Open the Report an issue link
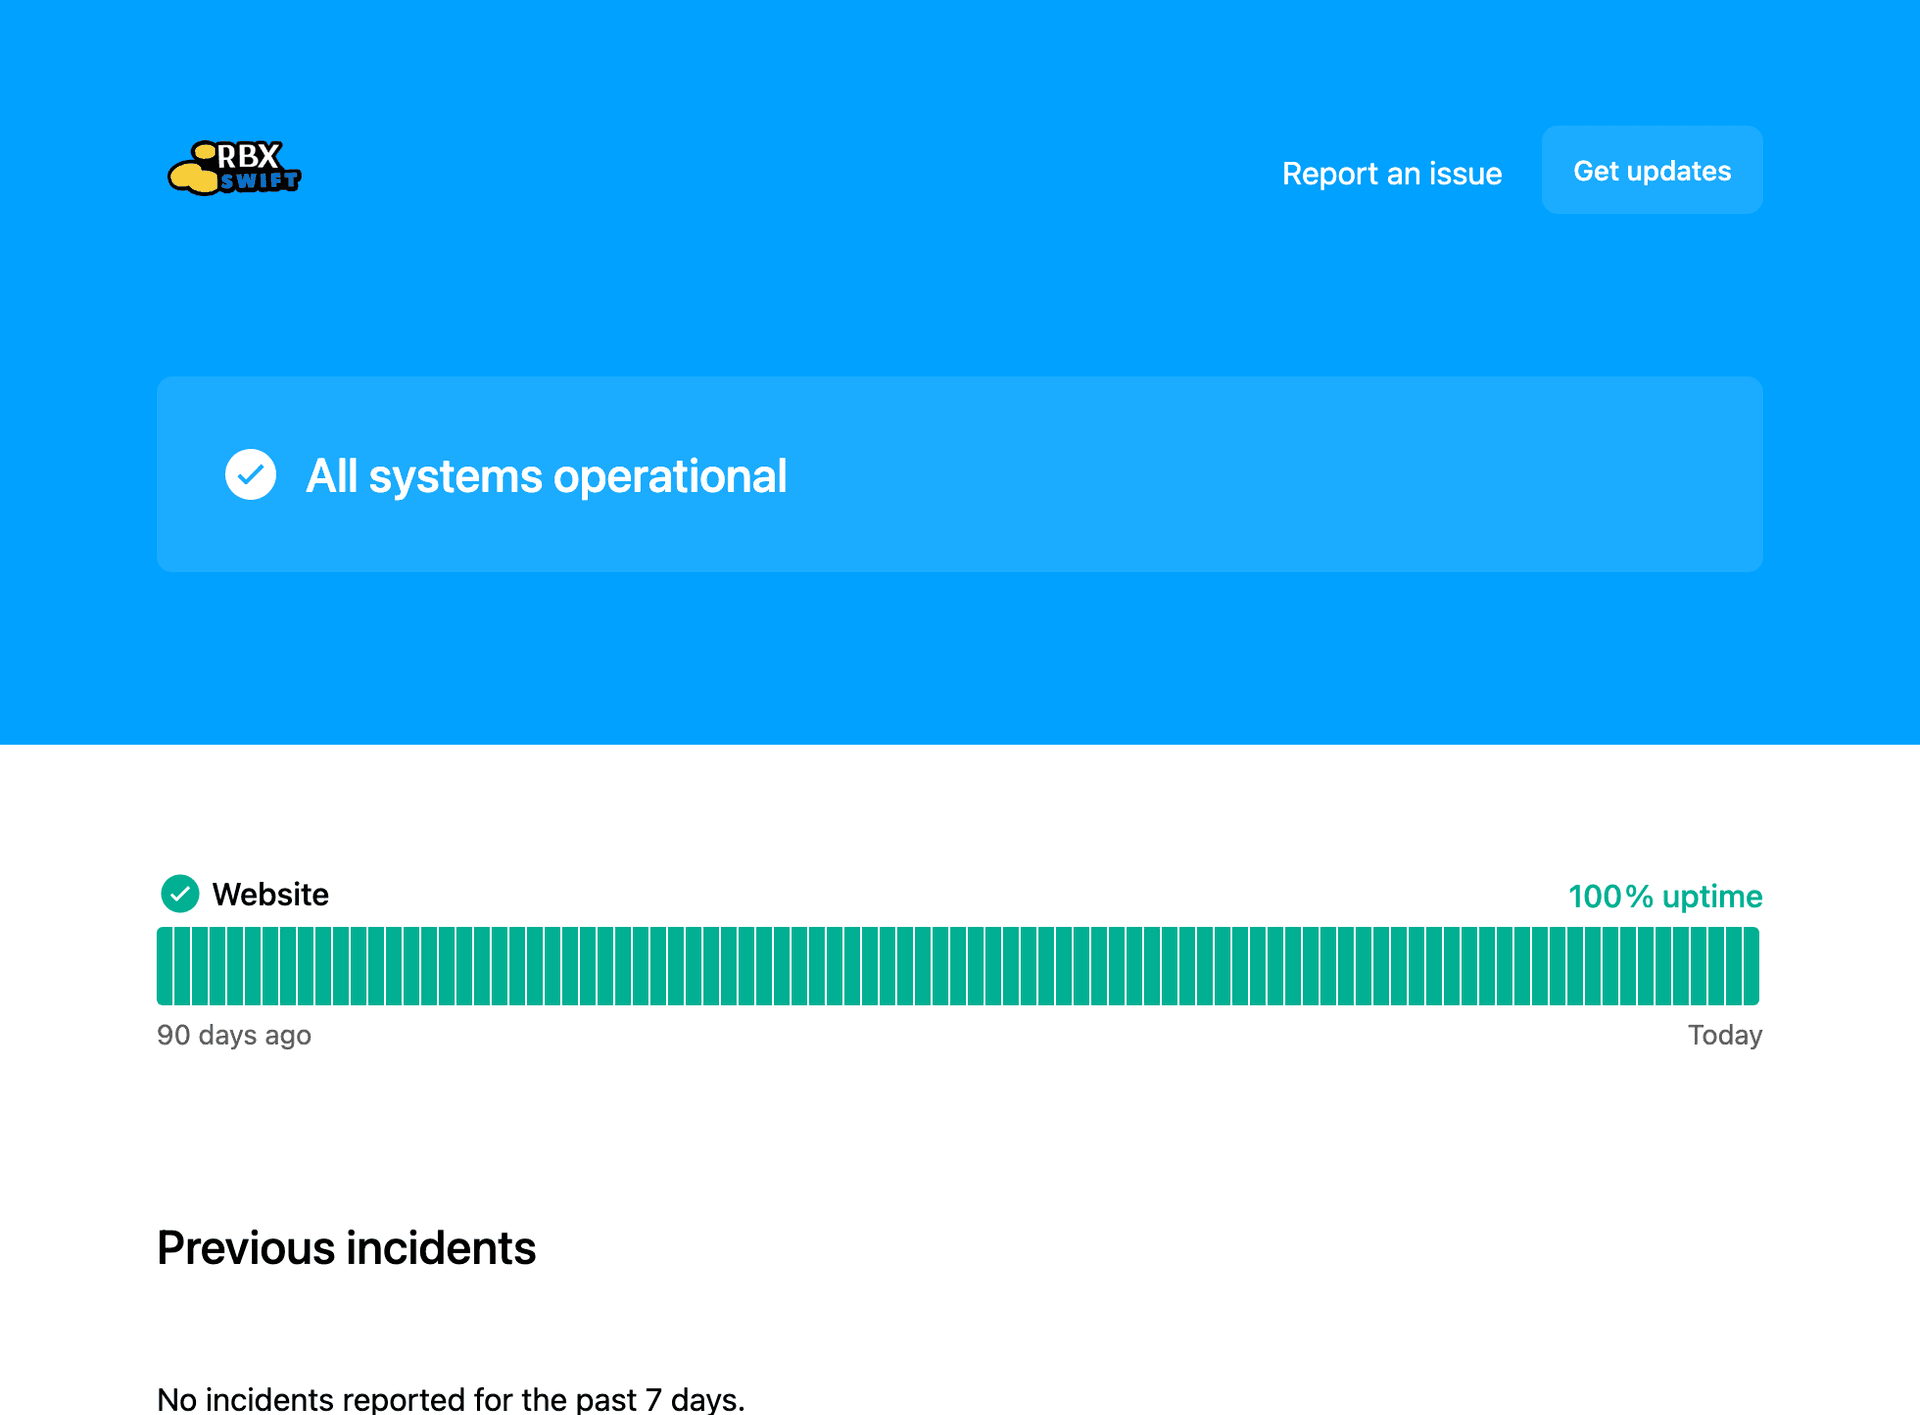Screen dimensions: 1920x1415 tap(1391, 173)
